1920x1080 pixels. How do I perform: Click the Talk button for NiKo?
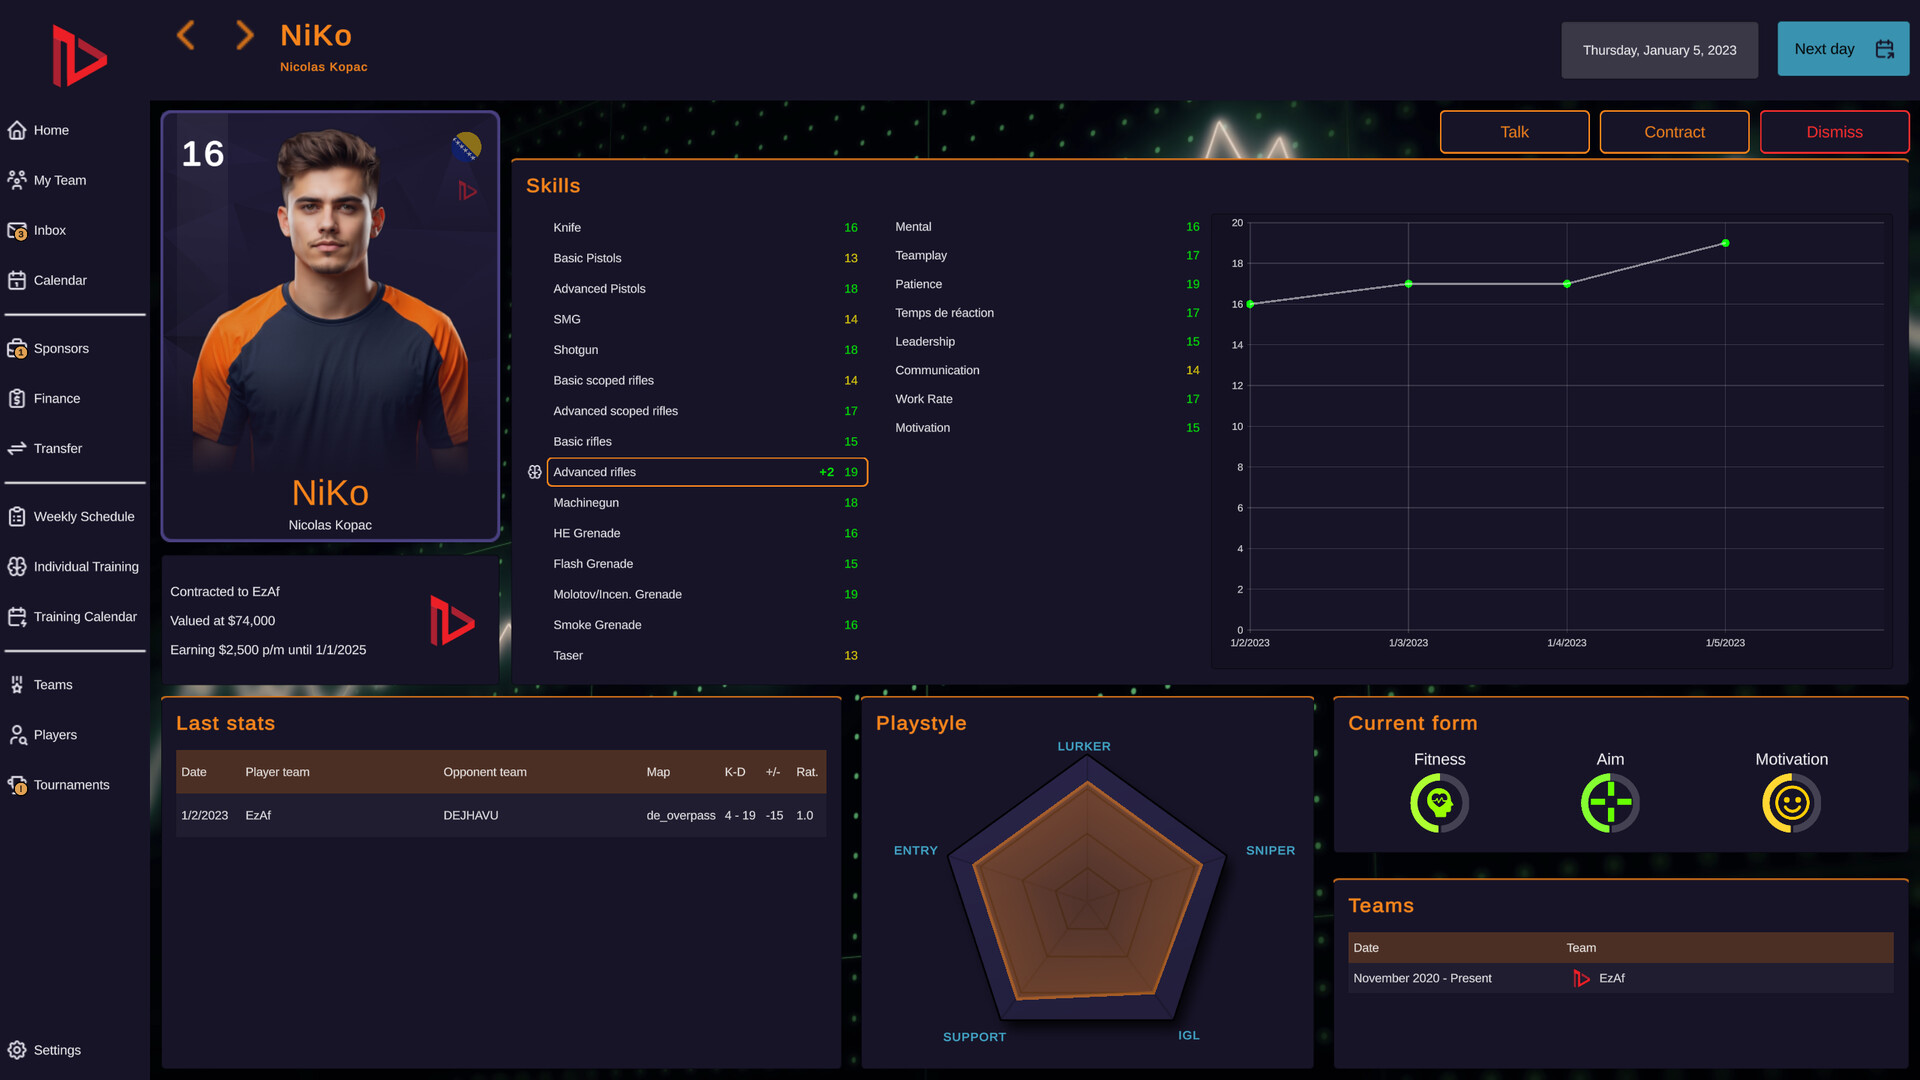tap(1514, 131)
